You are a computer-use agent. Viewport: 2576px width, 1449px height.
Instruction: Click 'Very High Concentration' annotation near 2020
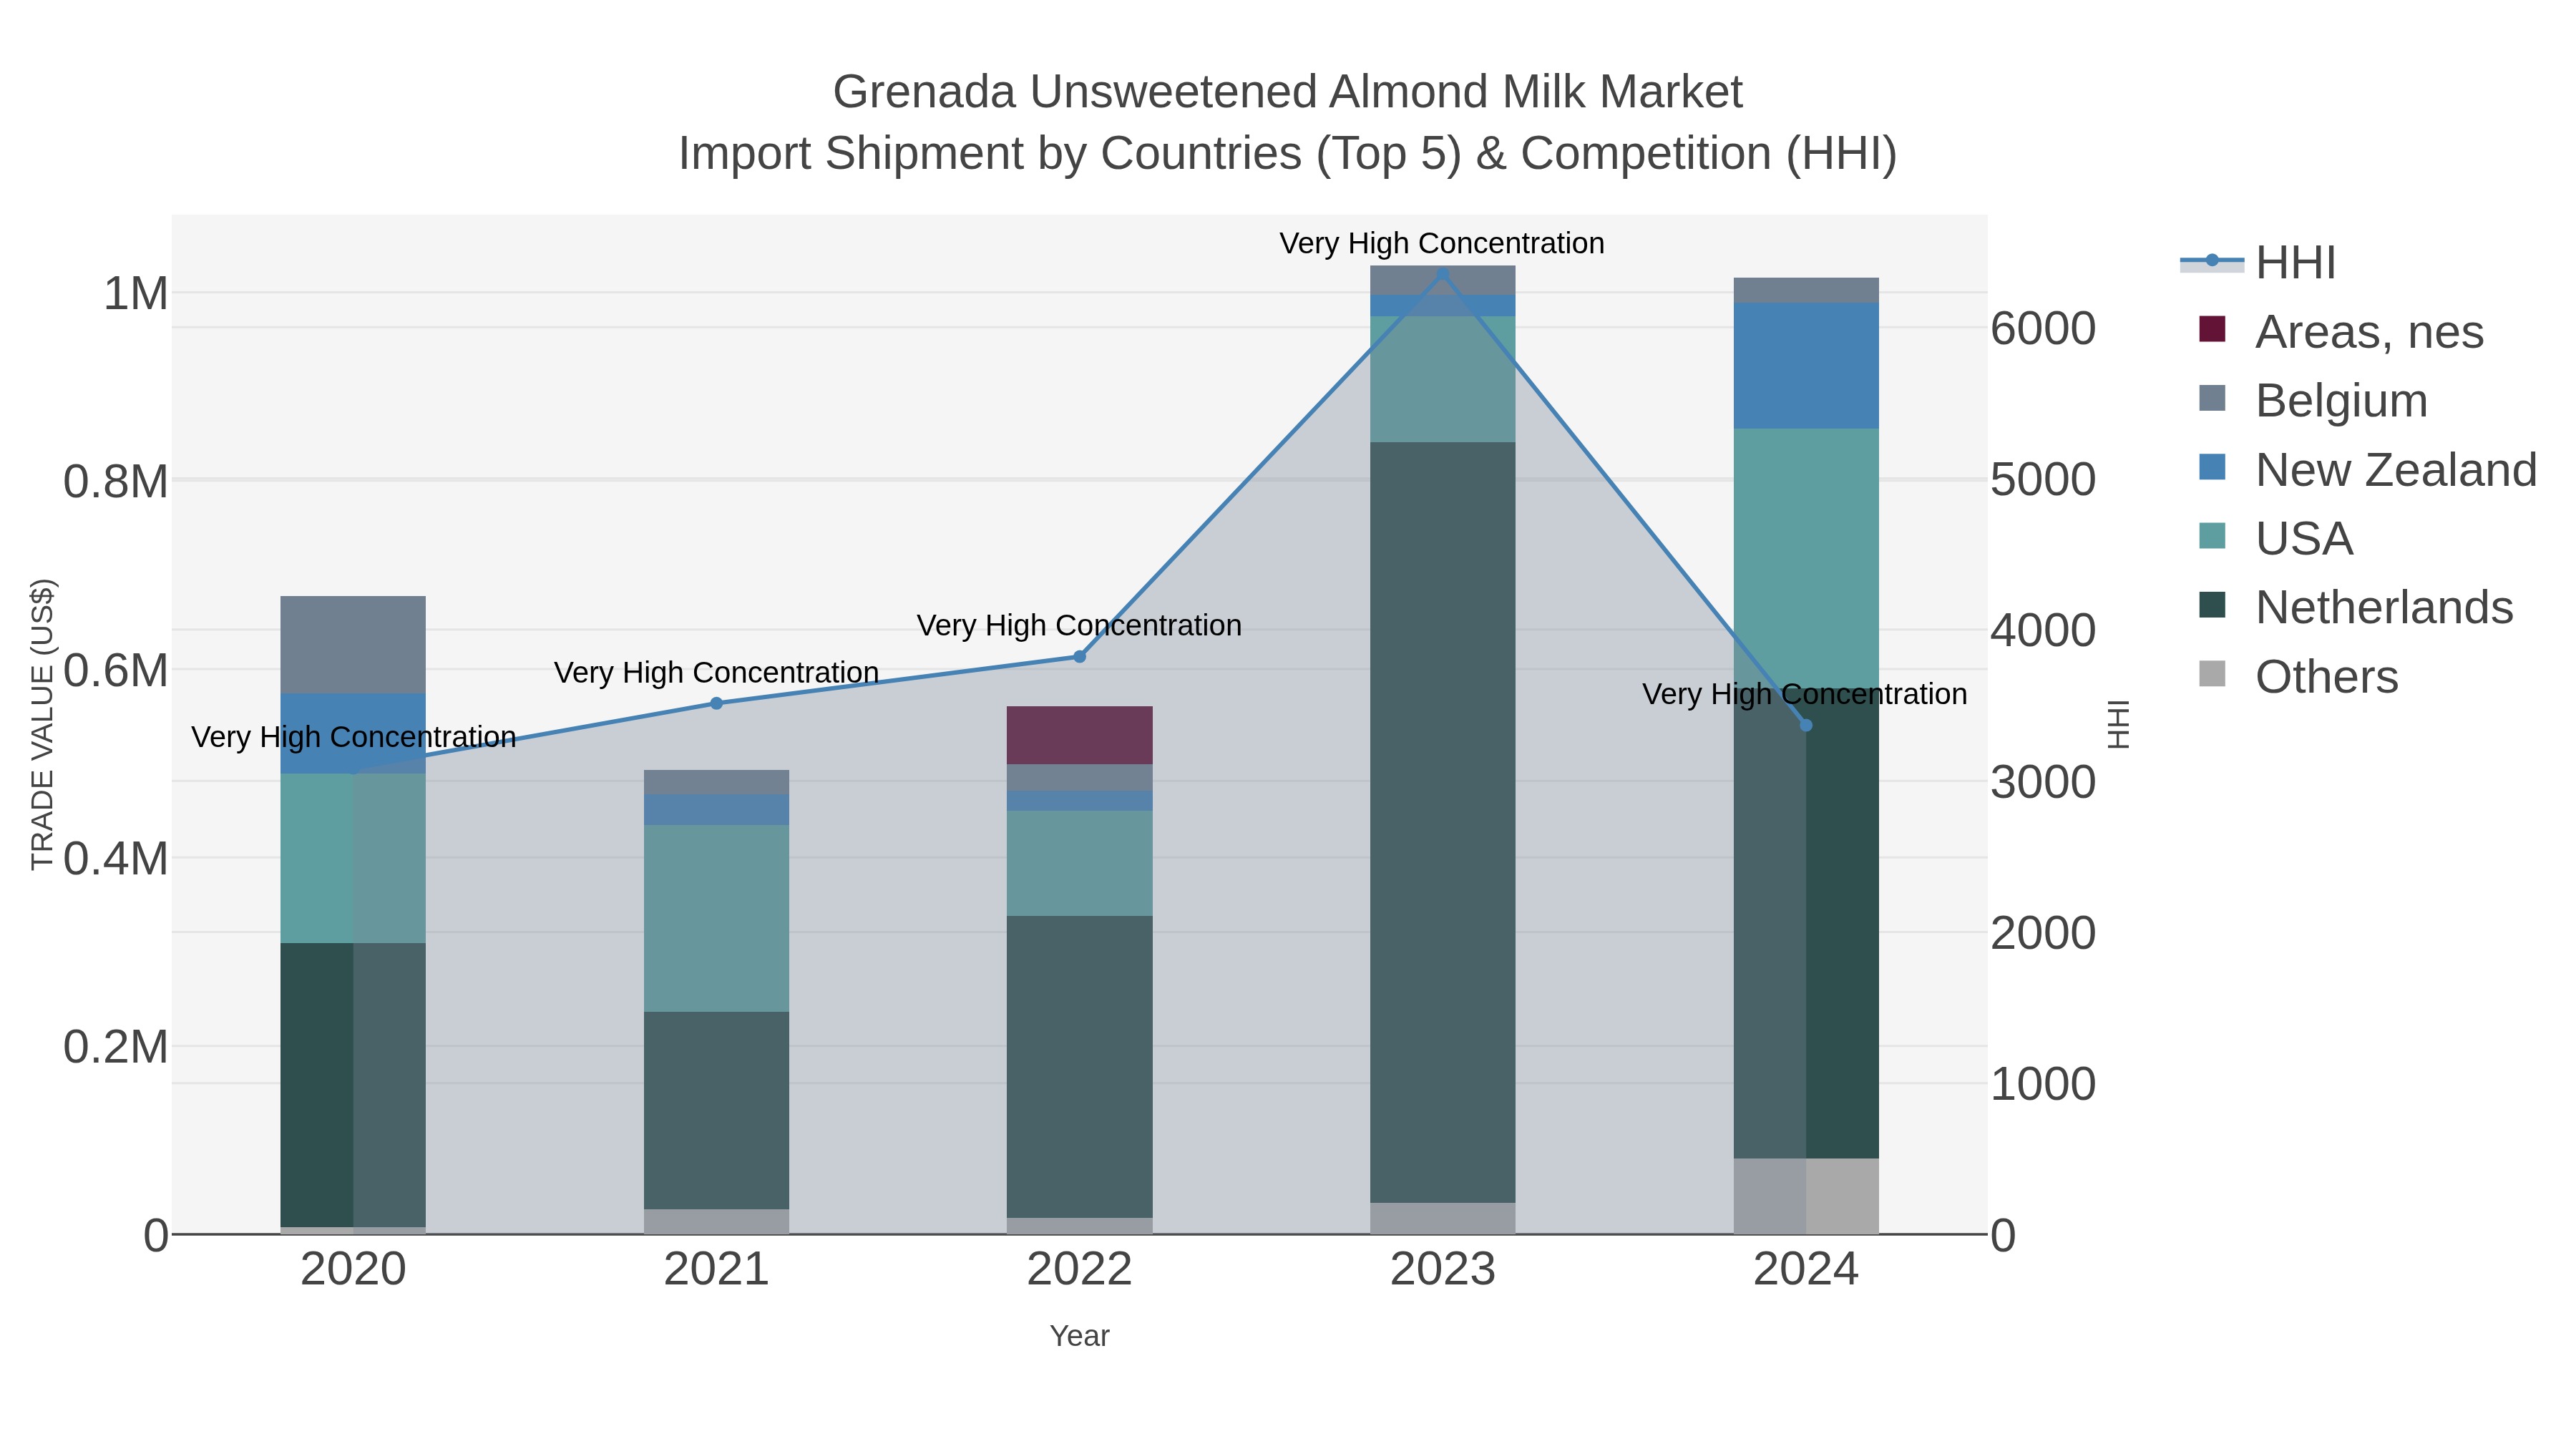pyautogui.click(x=353, y=737)
